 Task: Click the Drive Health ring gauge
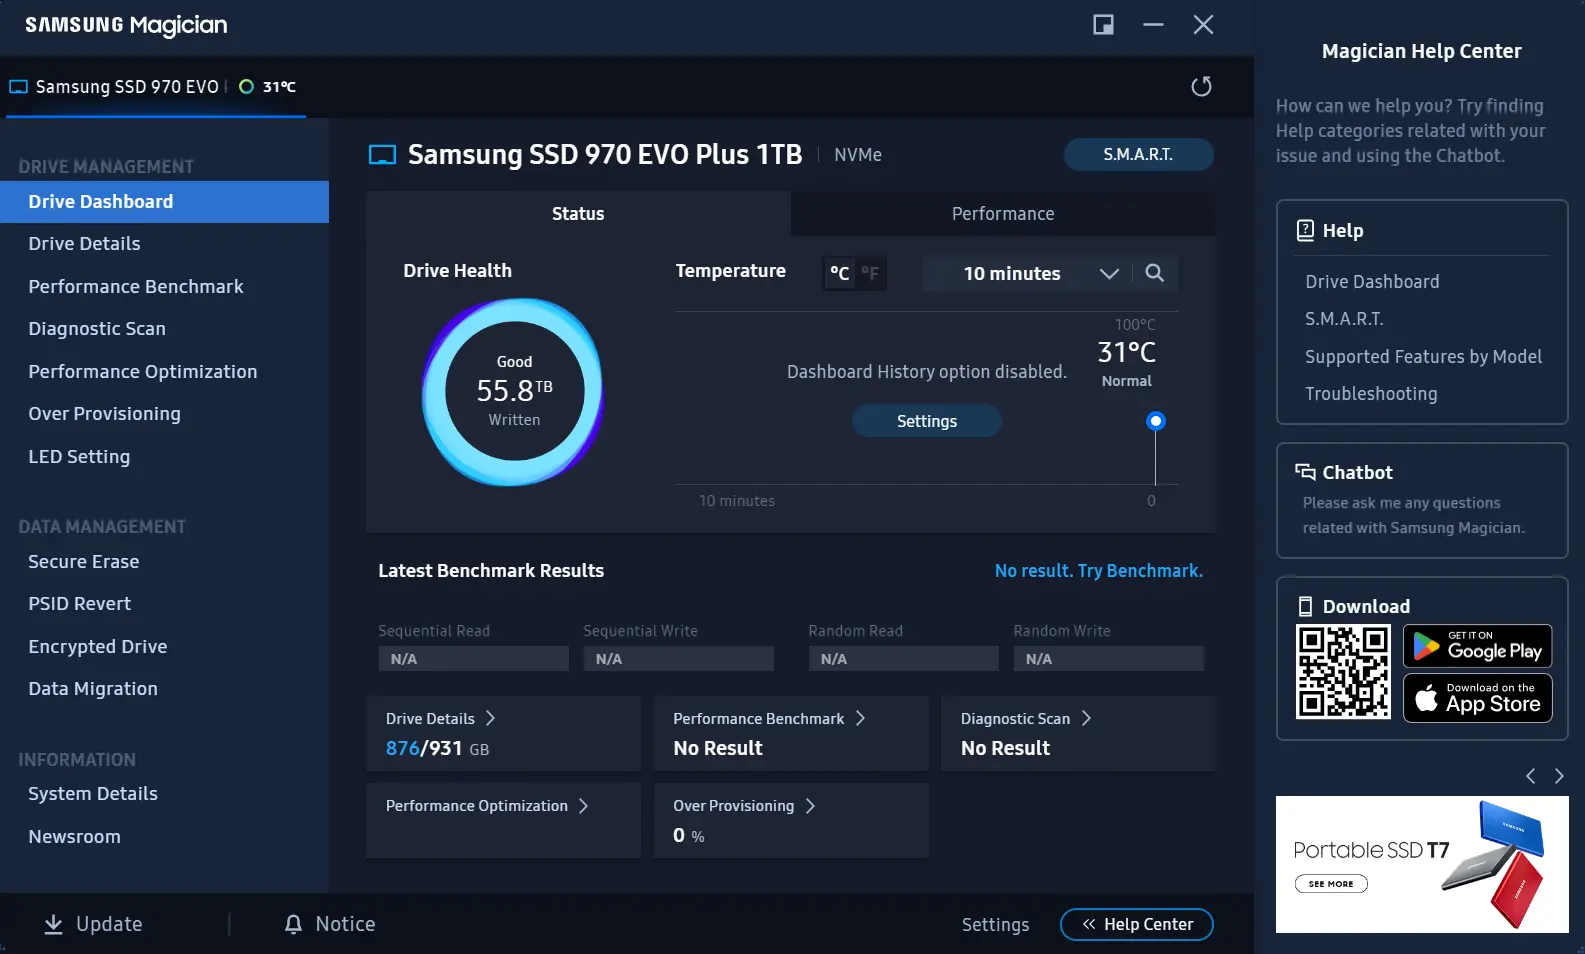coord(514,392)
